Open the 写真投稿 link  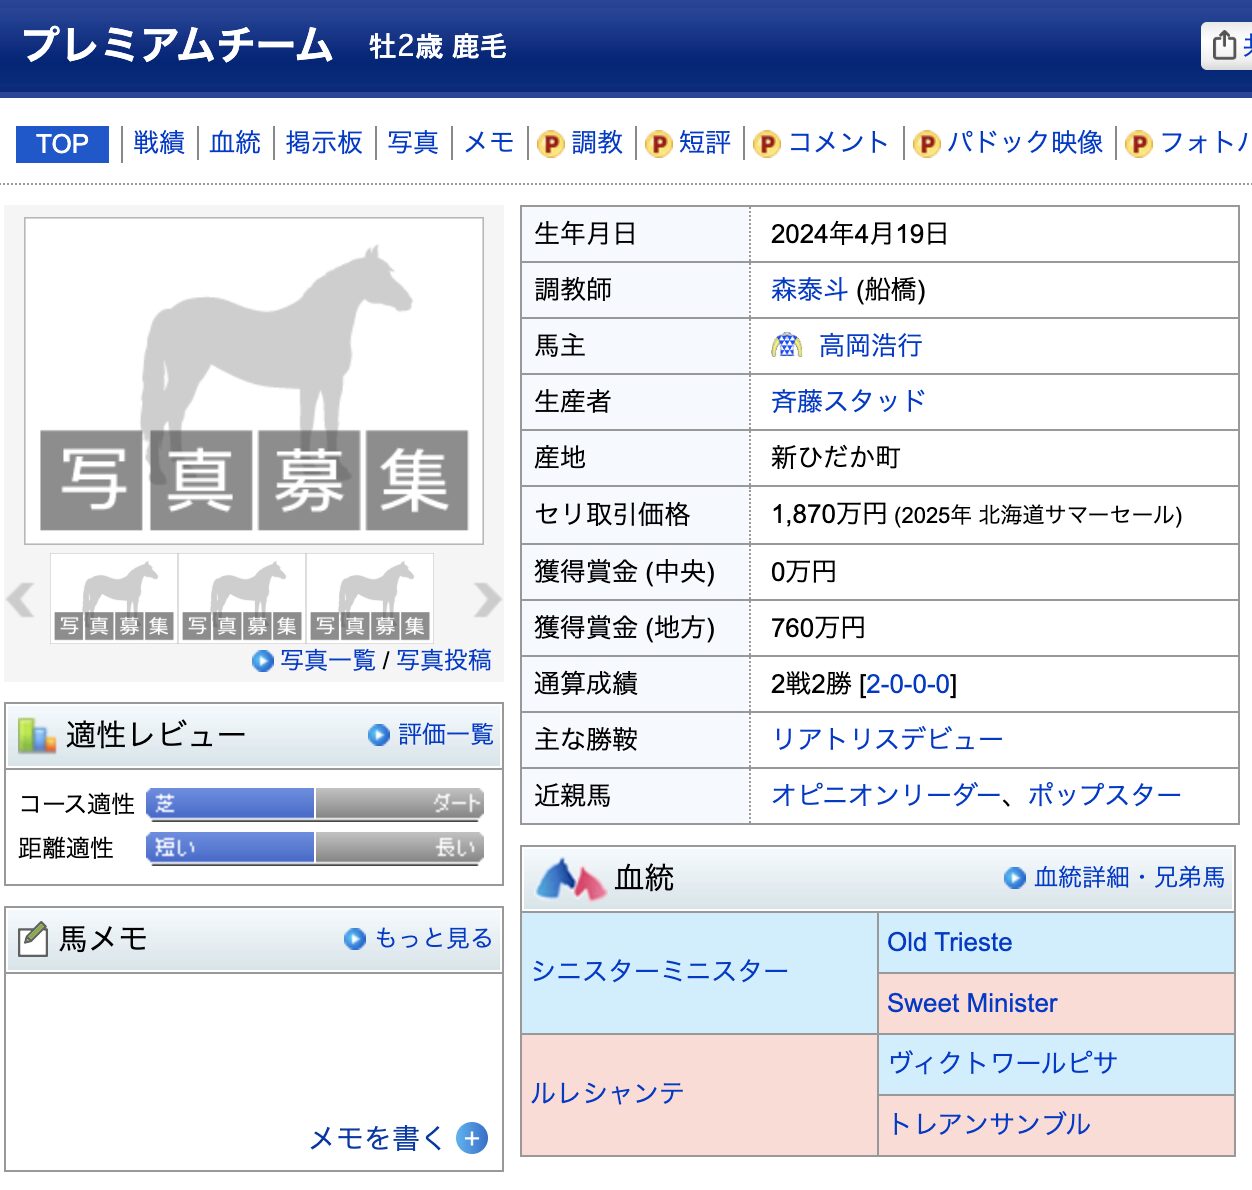pyautogui.click(x=444, y=661)
